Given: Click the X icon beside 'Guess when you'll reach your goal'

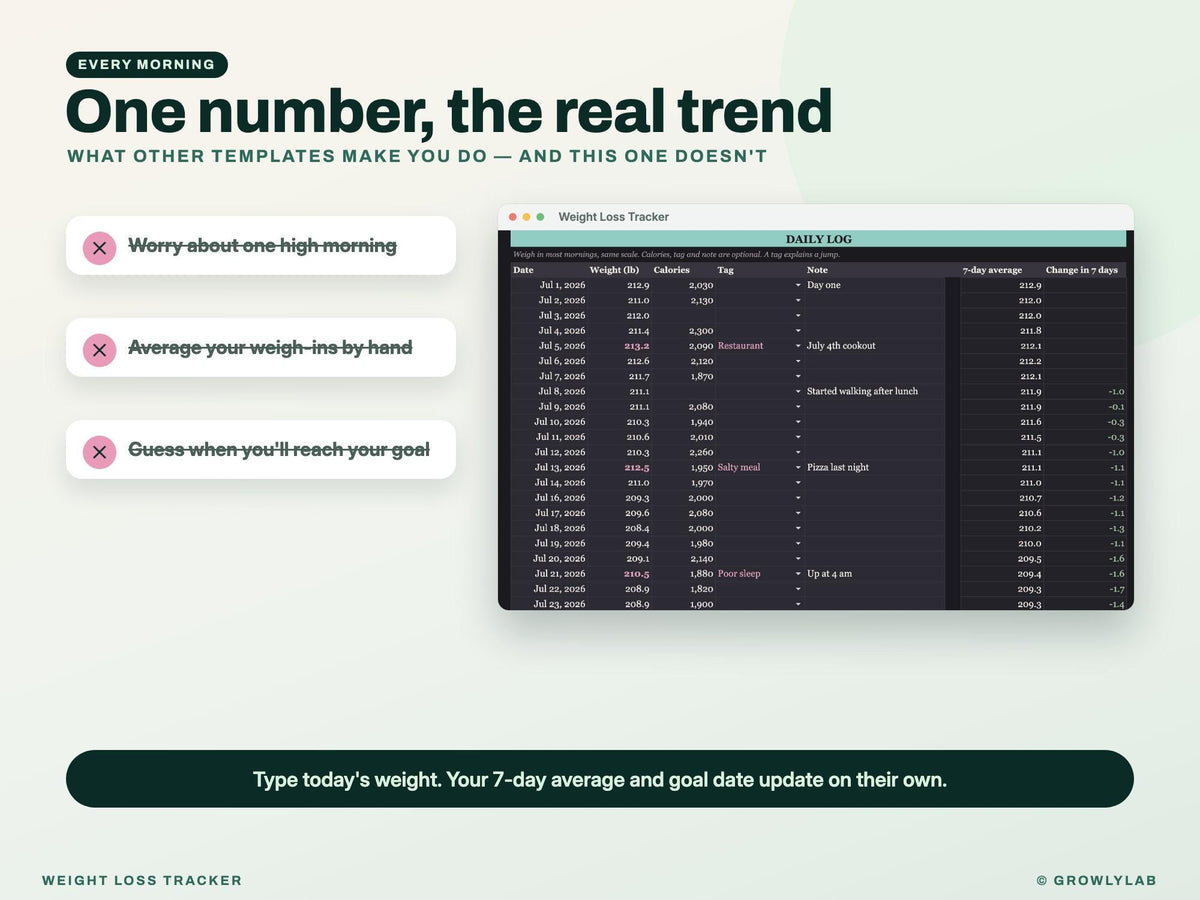Looking at the screenshot, I should 99,451.
